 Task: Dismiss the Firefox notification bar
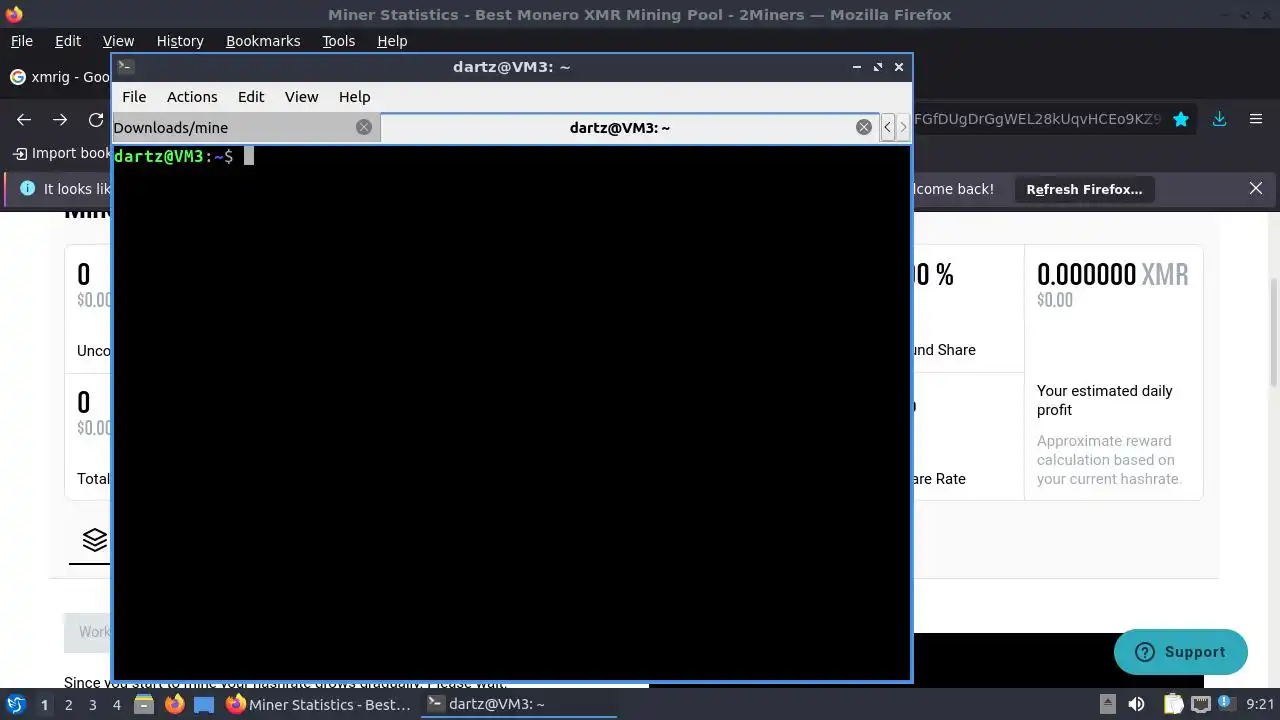tap(1256, 188)
